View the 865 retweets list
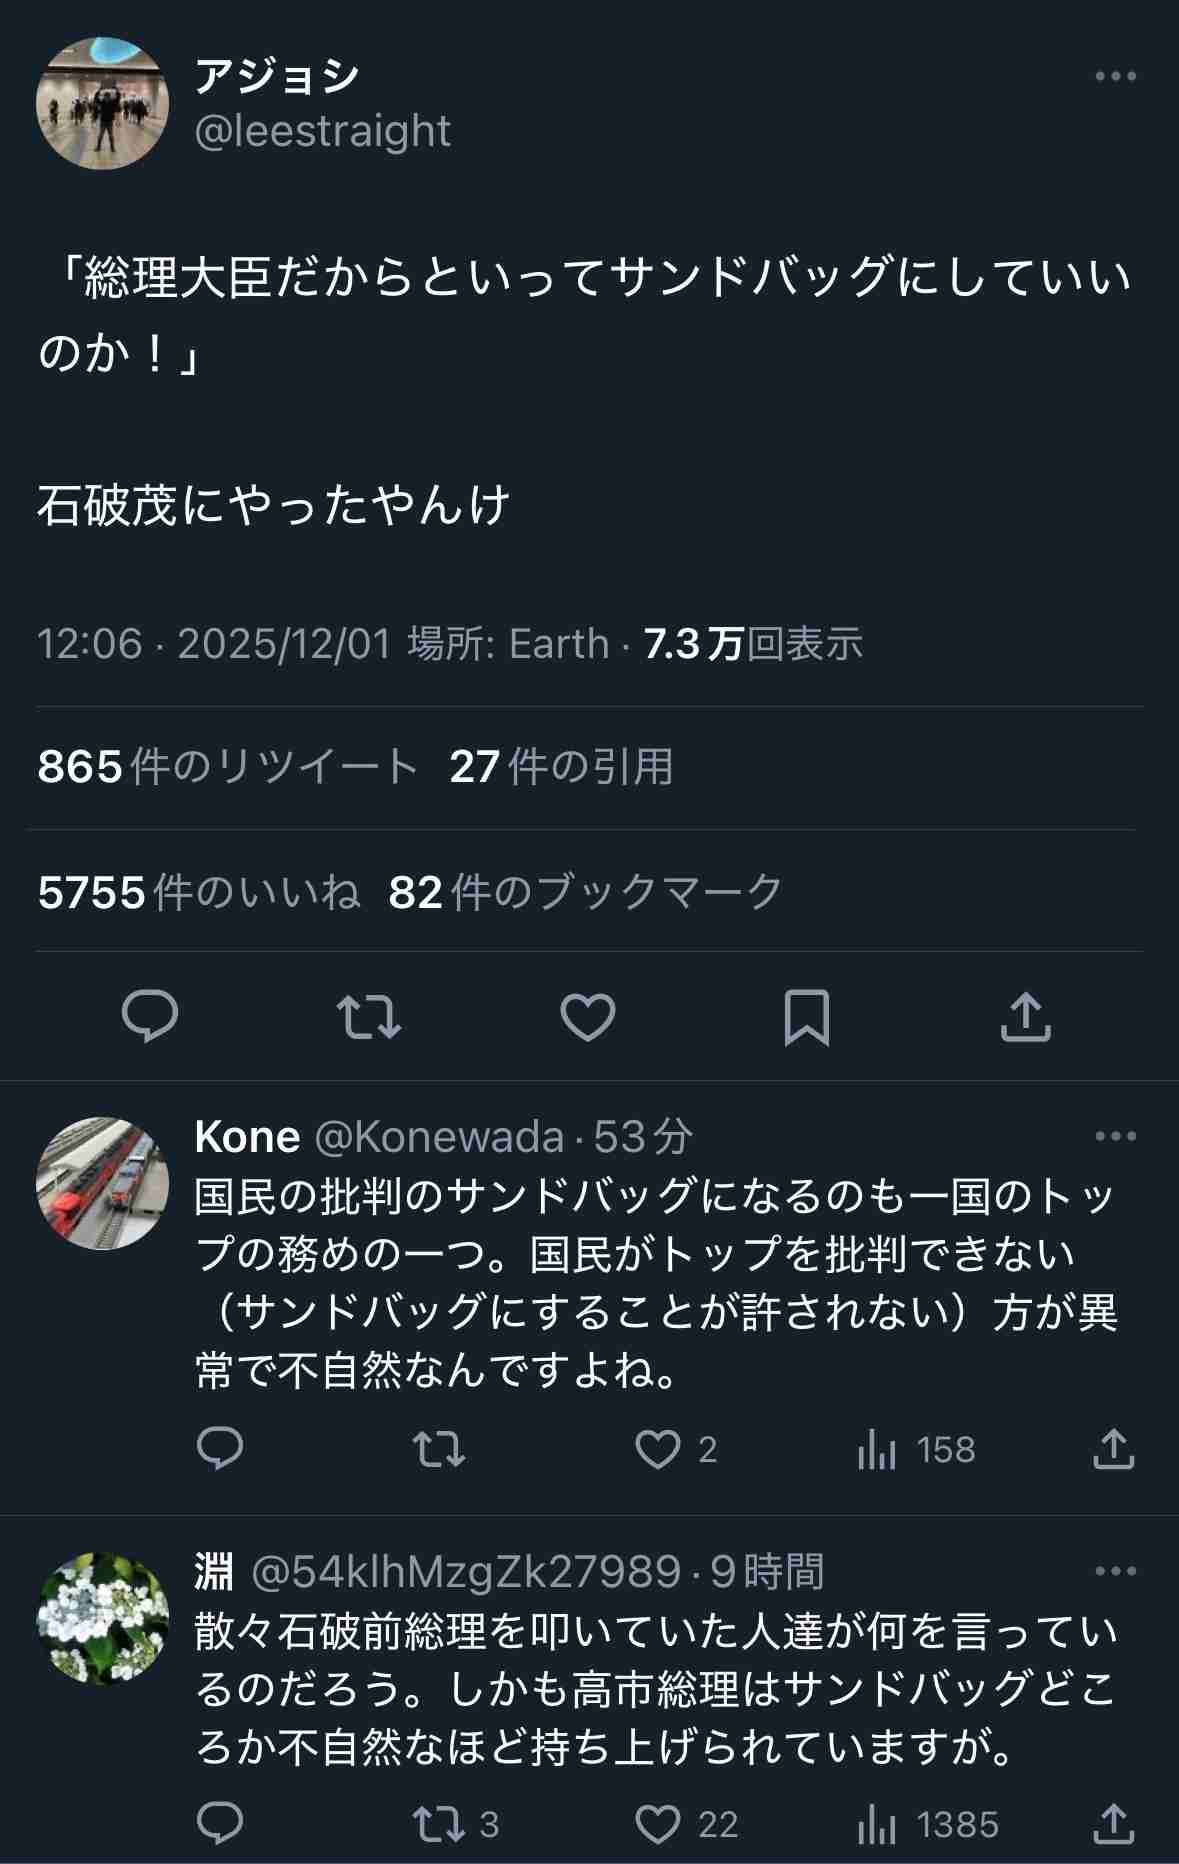1179x1864 pixels. point(227,767)
